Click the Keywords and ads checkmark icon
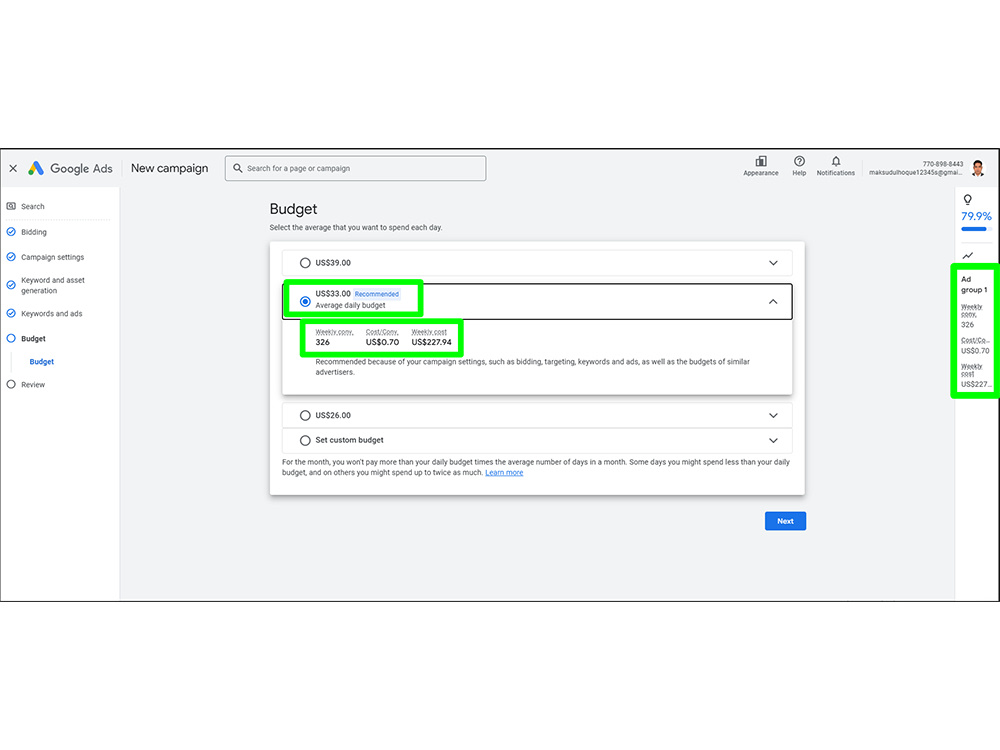Image resolution: width=1000 pixels, height=750 pixels. [11, 313]
